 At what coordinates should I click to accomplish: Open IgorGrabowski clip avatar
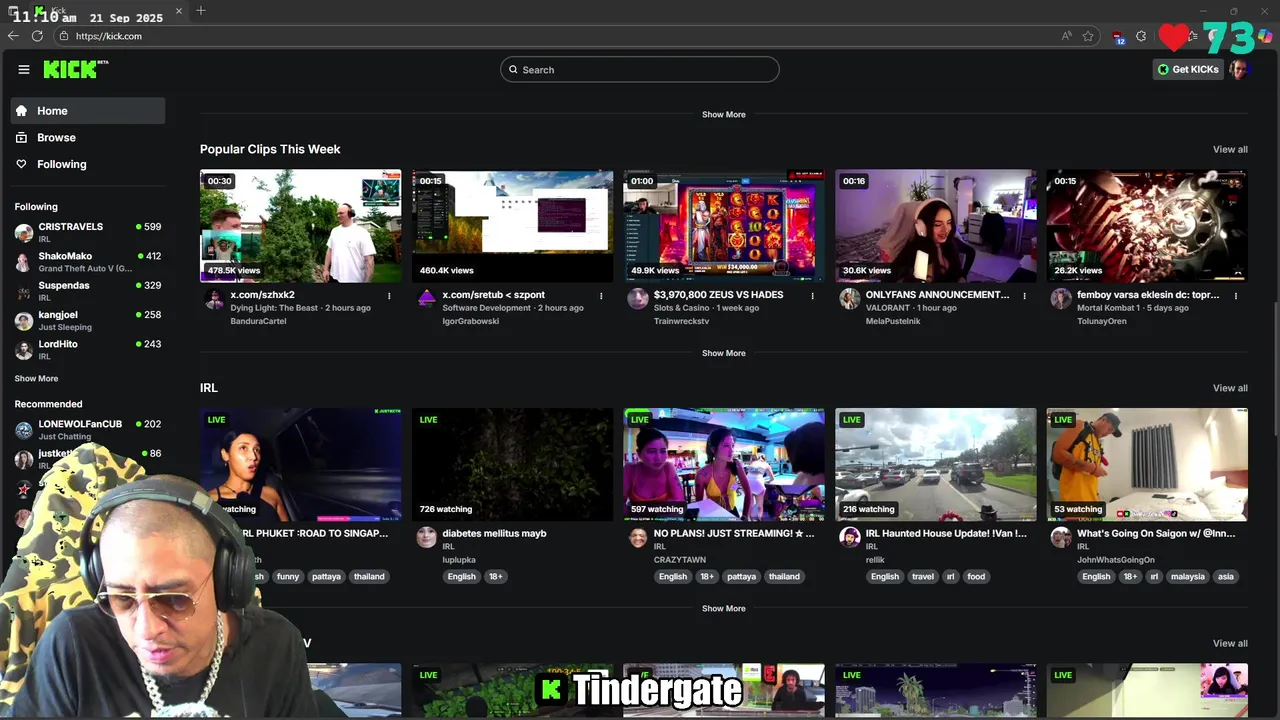point(427,298)
